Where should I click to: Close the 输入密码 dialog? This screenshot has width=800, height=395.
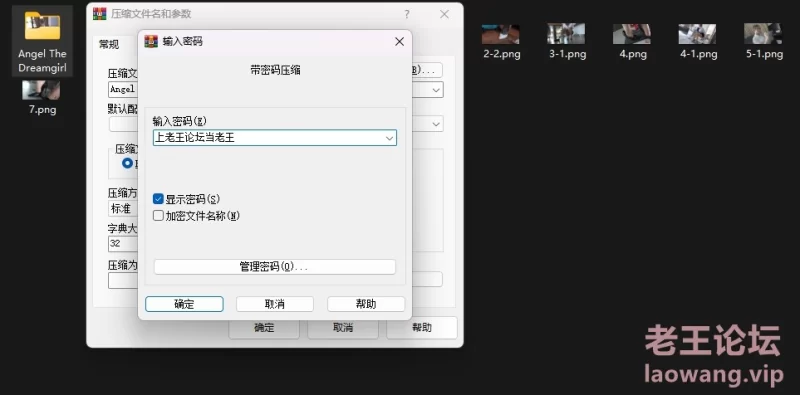pyautogui.click(x=399, y=41)
